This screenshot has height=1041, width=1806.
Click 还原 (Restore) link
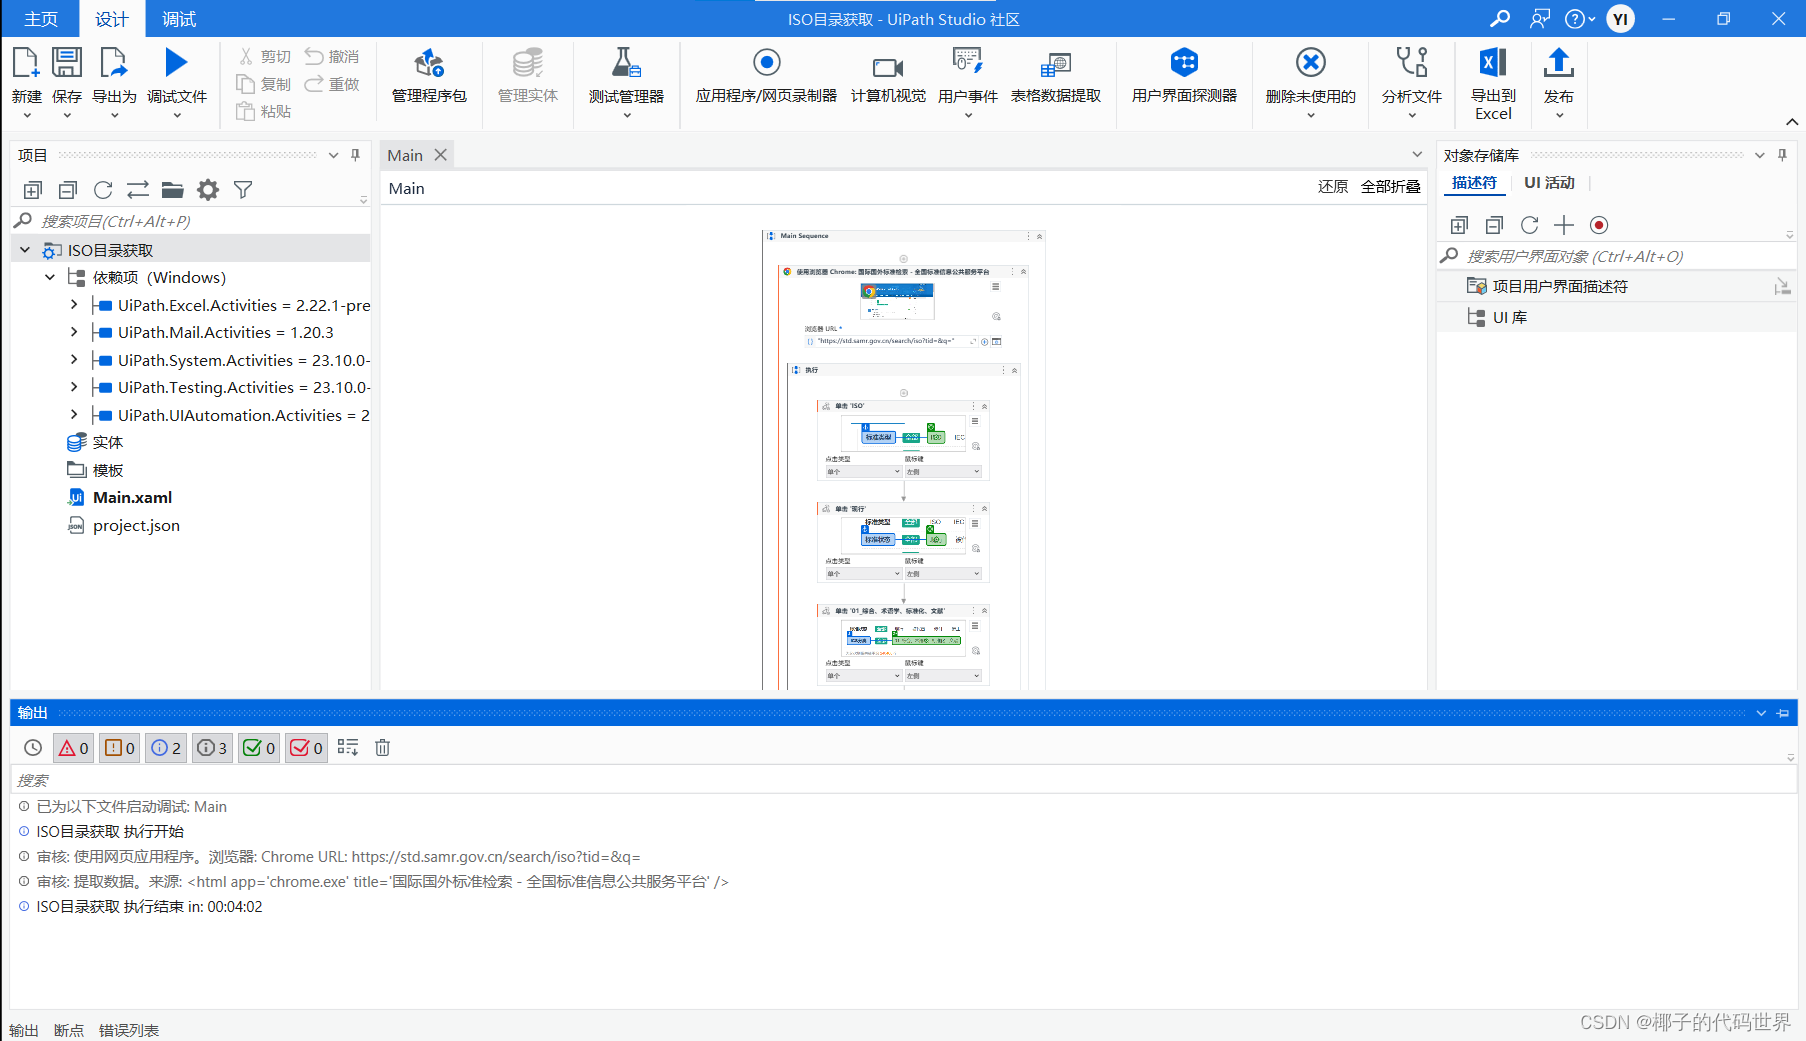click(x=1333, y=187)
